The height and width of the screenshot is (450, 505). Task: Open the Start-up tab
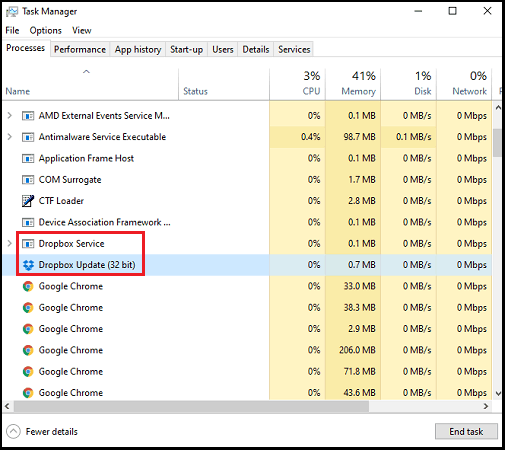pos(186,50)
